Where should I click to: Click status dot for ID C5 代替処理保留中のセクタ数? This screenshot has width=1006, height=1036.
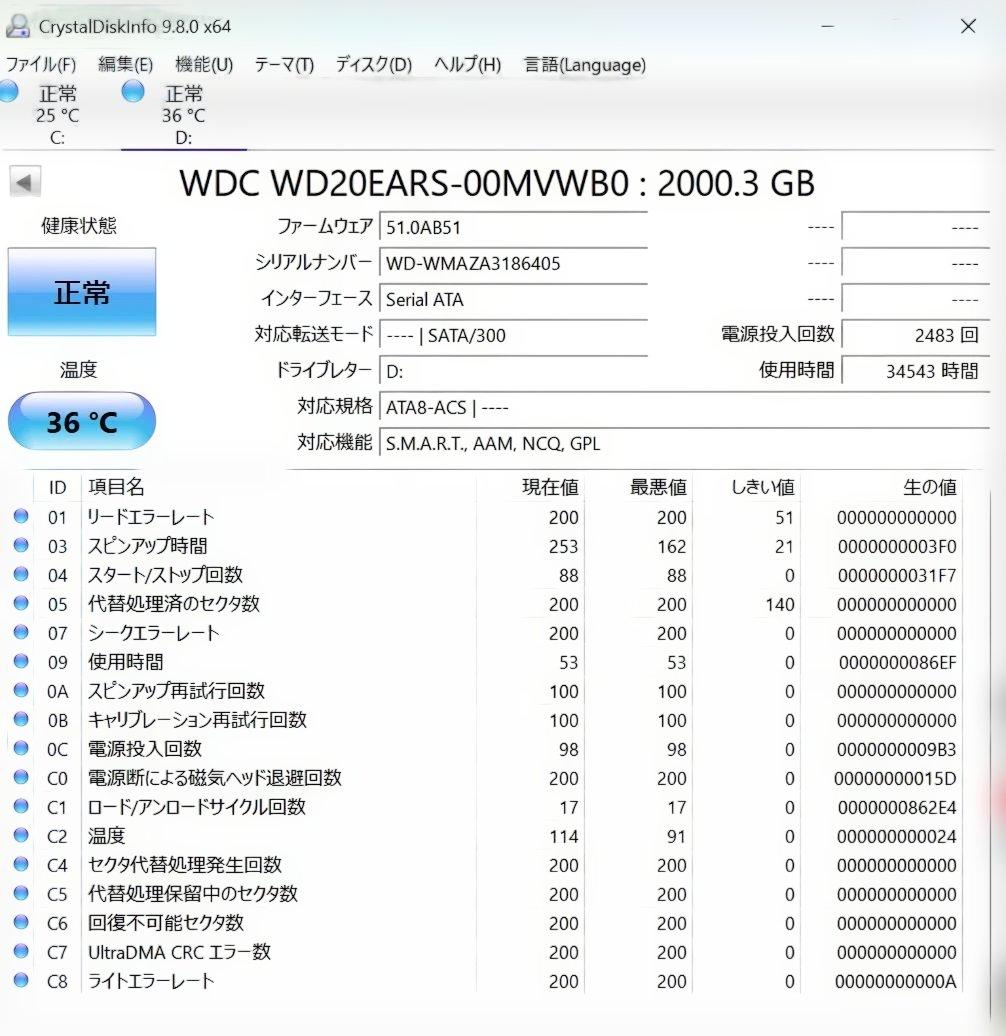(21, 893)
